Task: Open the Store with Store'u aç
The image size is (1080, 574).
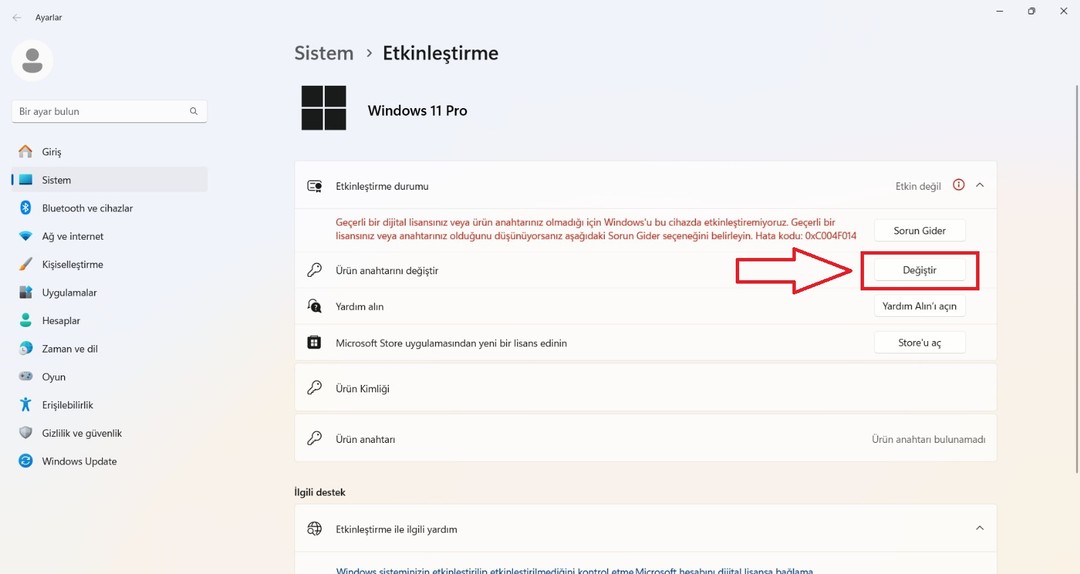Action: point(920,342)
